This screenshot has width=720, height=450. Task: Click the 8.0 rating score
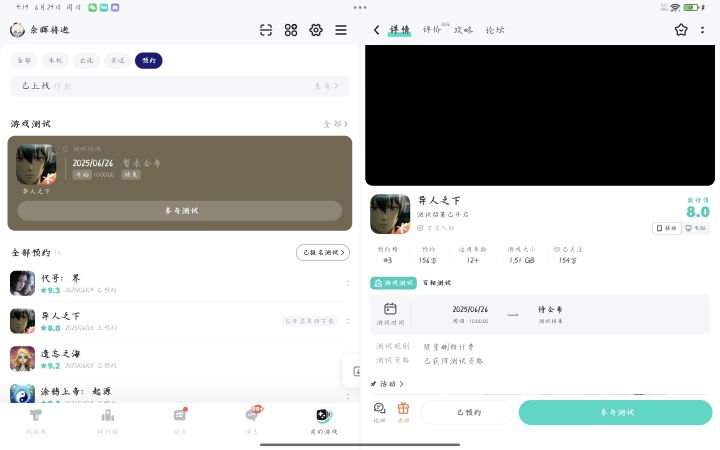[x=698, y=212]
